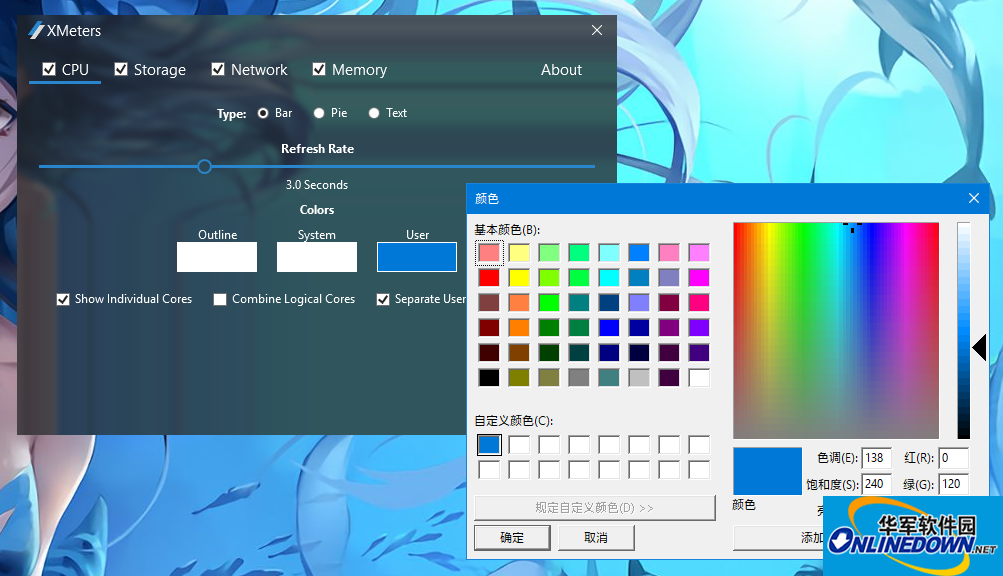1003x576 pixels.
Task: Click the 红 red value field
Action: click(953, 458)
